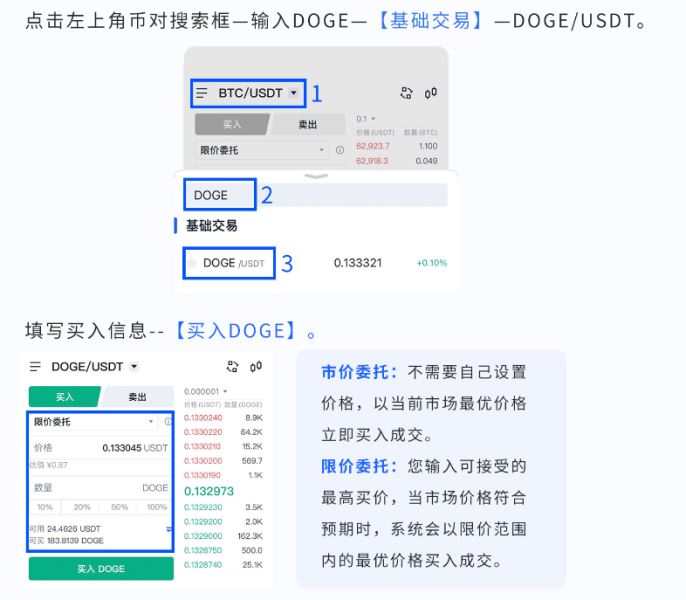686x600 pixels.
Task: Click the transfer arrows icon beside available USDT
Action: tap(169, 528)
